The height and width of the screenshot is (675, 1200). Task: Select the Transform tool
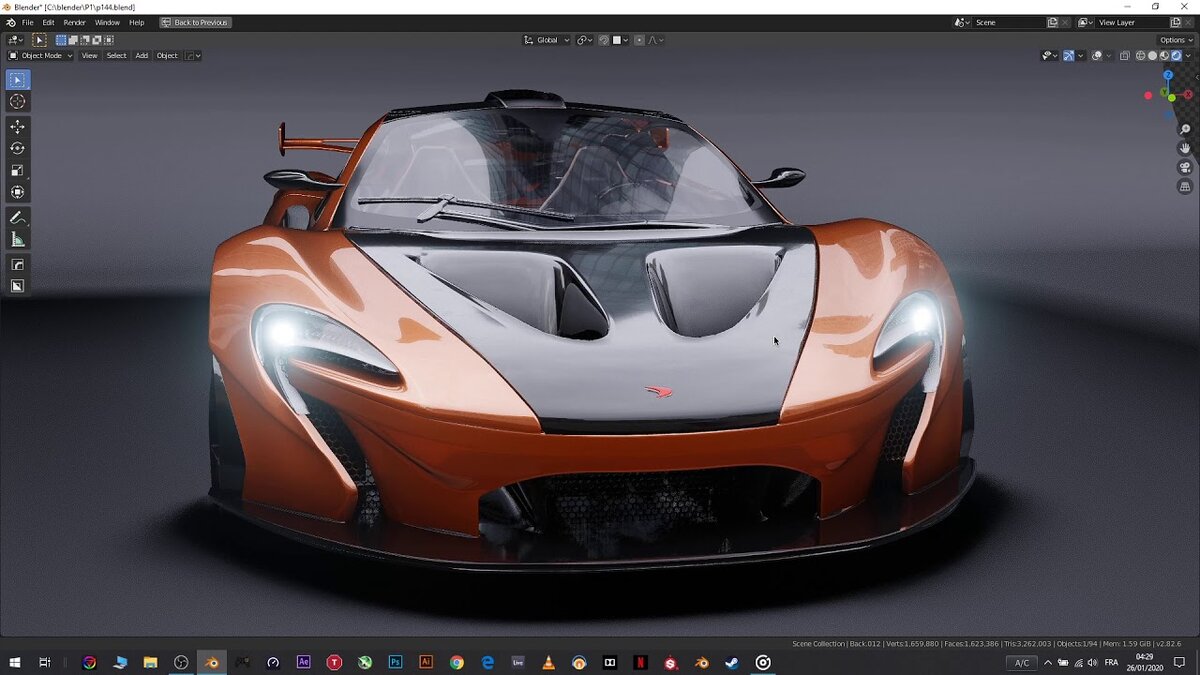point(17,192)
